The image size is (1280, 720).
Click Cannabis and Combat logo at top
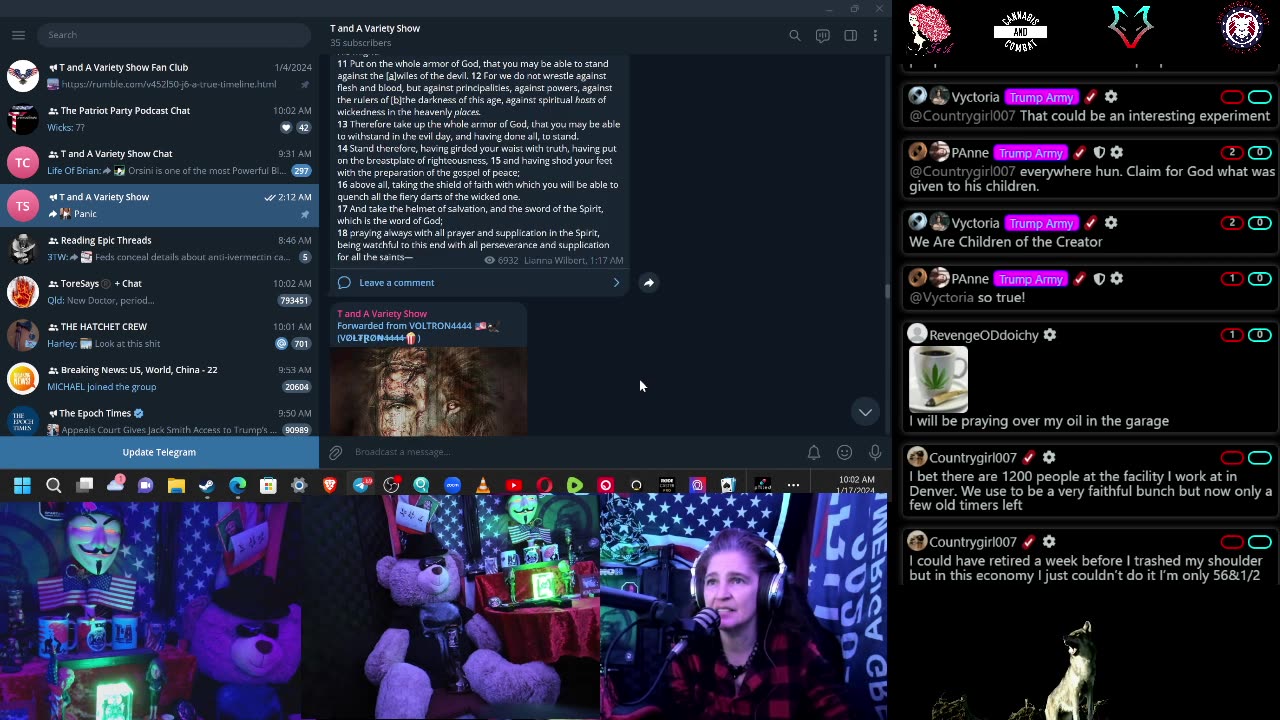[x=1020, y=30]
